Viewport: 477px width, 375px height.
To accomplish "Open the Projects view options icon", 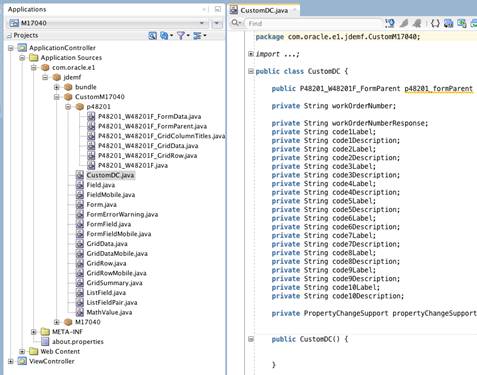I will point(199,35).
